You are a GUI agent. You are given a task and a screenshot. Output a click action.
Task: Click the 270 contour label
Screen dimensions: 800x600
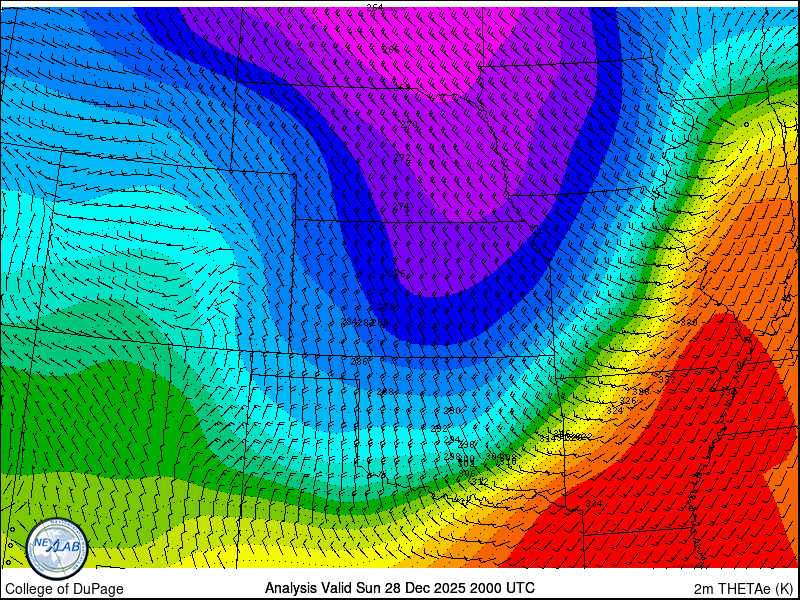pyautogui.click(x=409, y=124)
